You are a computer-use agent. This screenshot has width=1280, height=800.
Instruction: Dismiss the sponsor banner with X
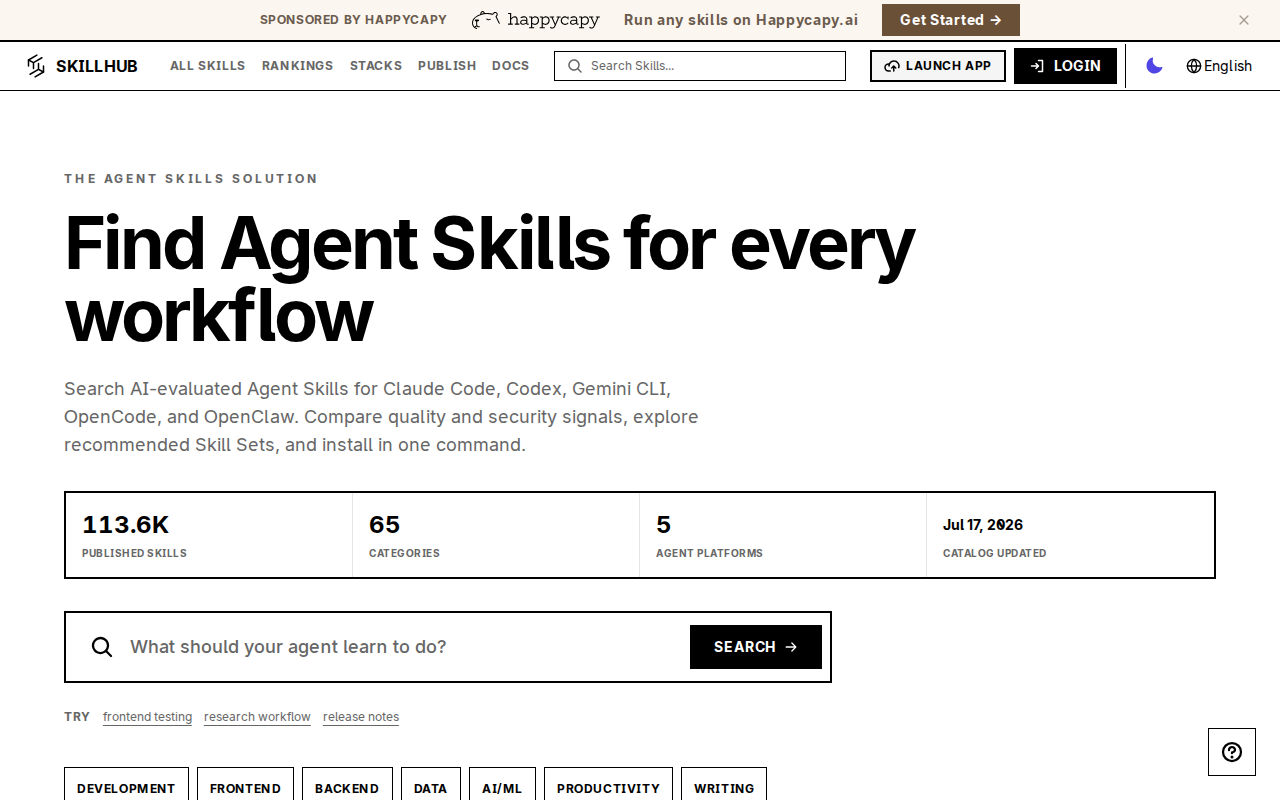(x=1244, y=20)
